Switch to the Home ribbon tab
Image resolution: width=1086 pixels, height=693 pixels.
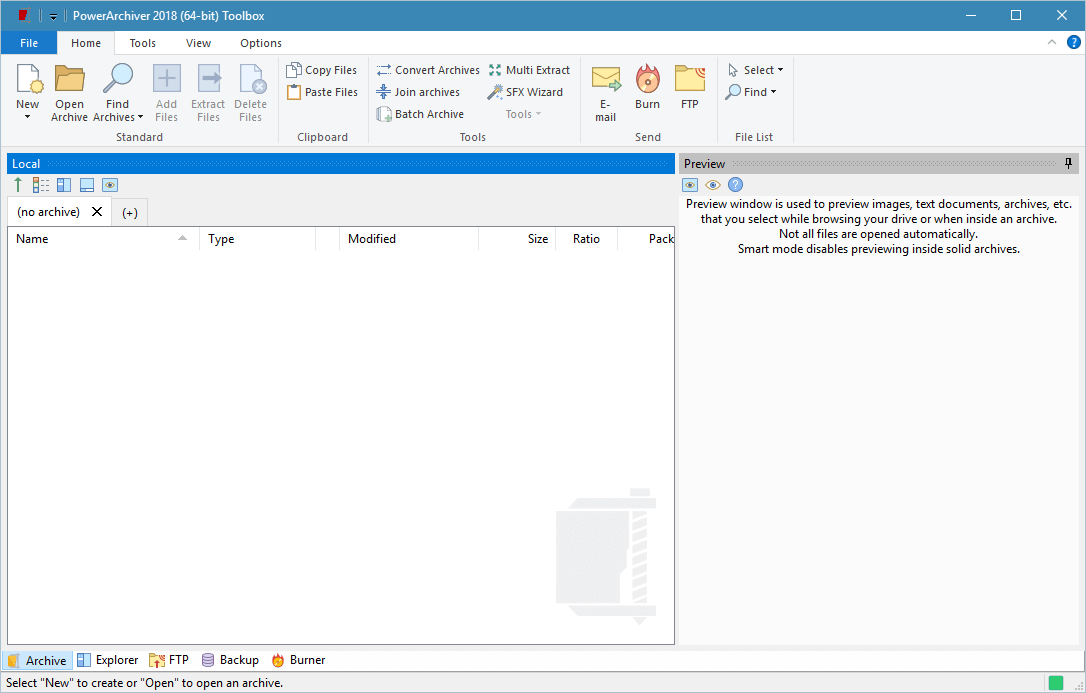[86, 43]
